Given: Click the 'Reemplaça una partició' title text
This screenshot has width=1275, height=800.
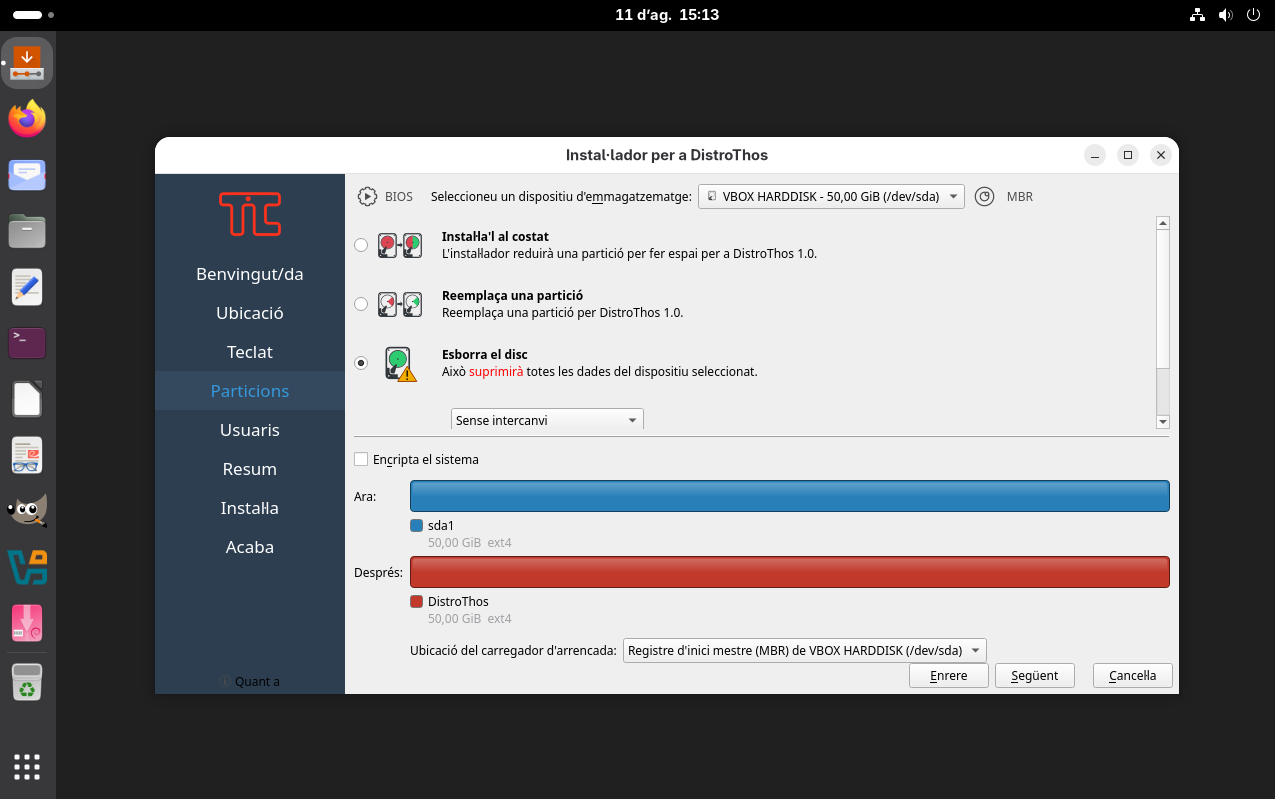Looking at the screenshot, I should tap(513, 296).
